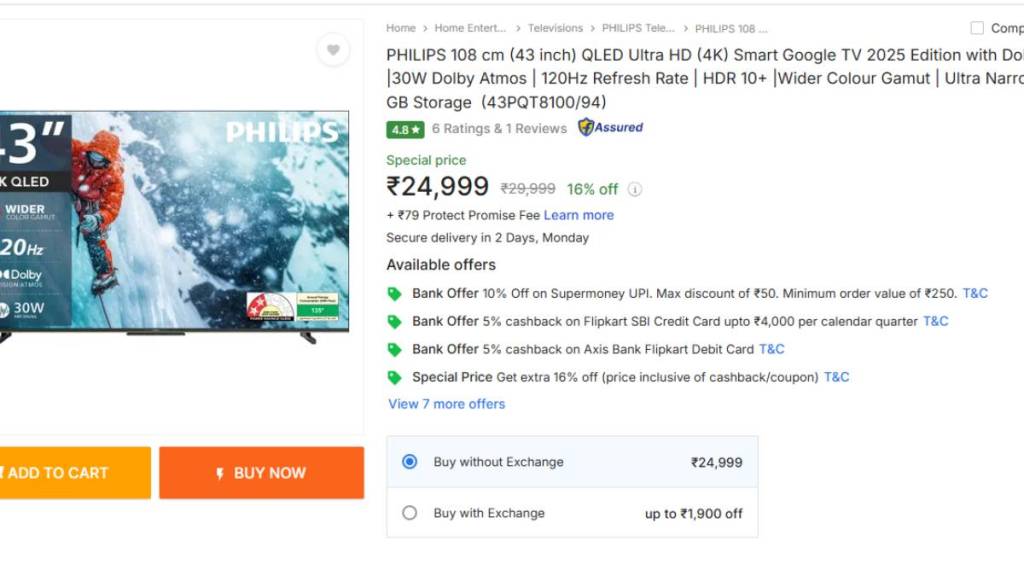Select Buy with Exchange radio button
The height and width of the screenshot is (576, 1024).
tap(409, 513)
